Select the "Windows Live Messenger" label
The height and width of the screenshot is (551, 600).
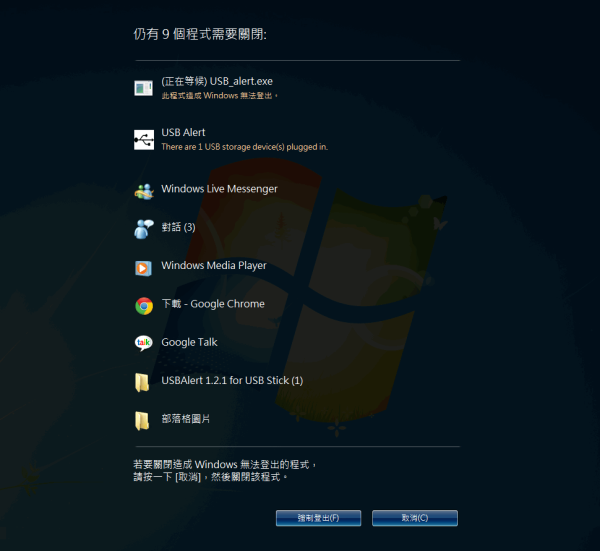[219, 189]
